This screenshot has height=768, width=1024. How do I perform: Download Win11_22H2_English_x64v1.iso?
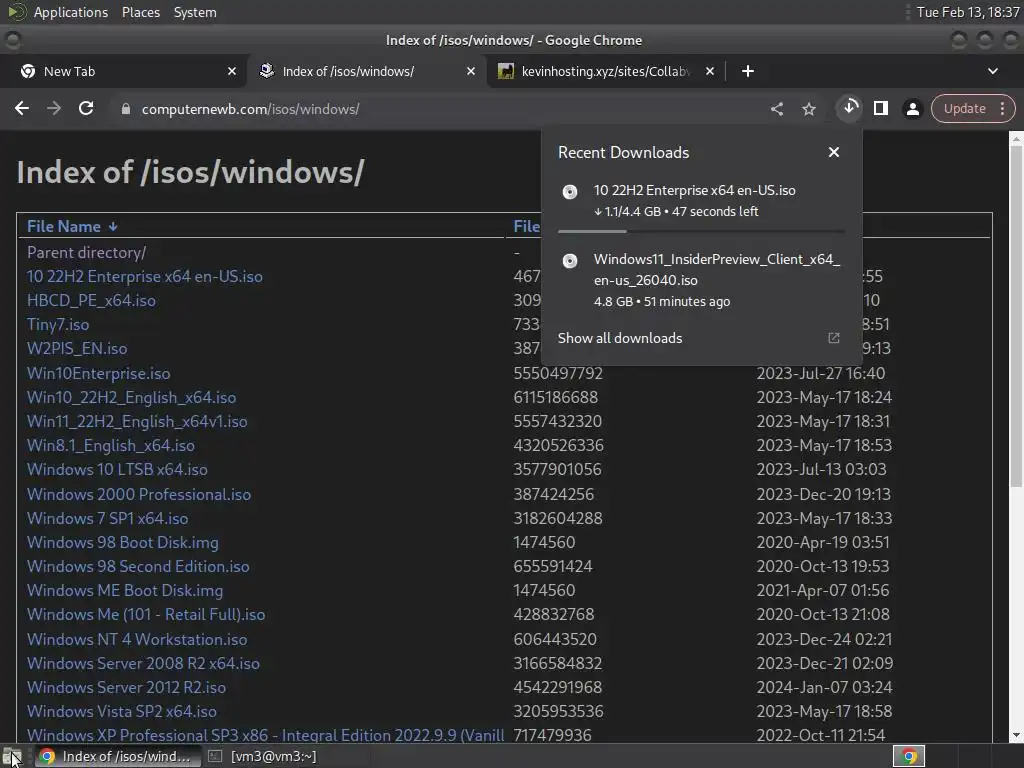pyautogui.click(x=136, y=421)
